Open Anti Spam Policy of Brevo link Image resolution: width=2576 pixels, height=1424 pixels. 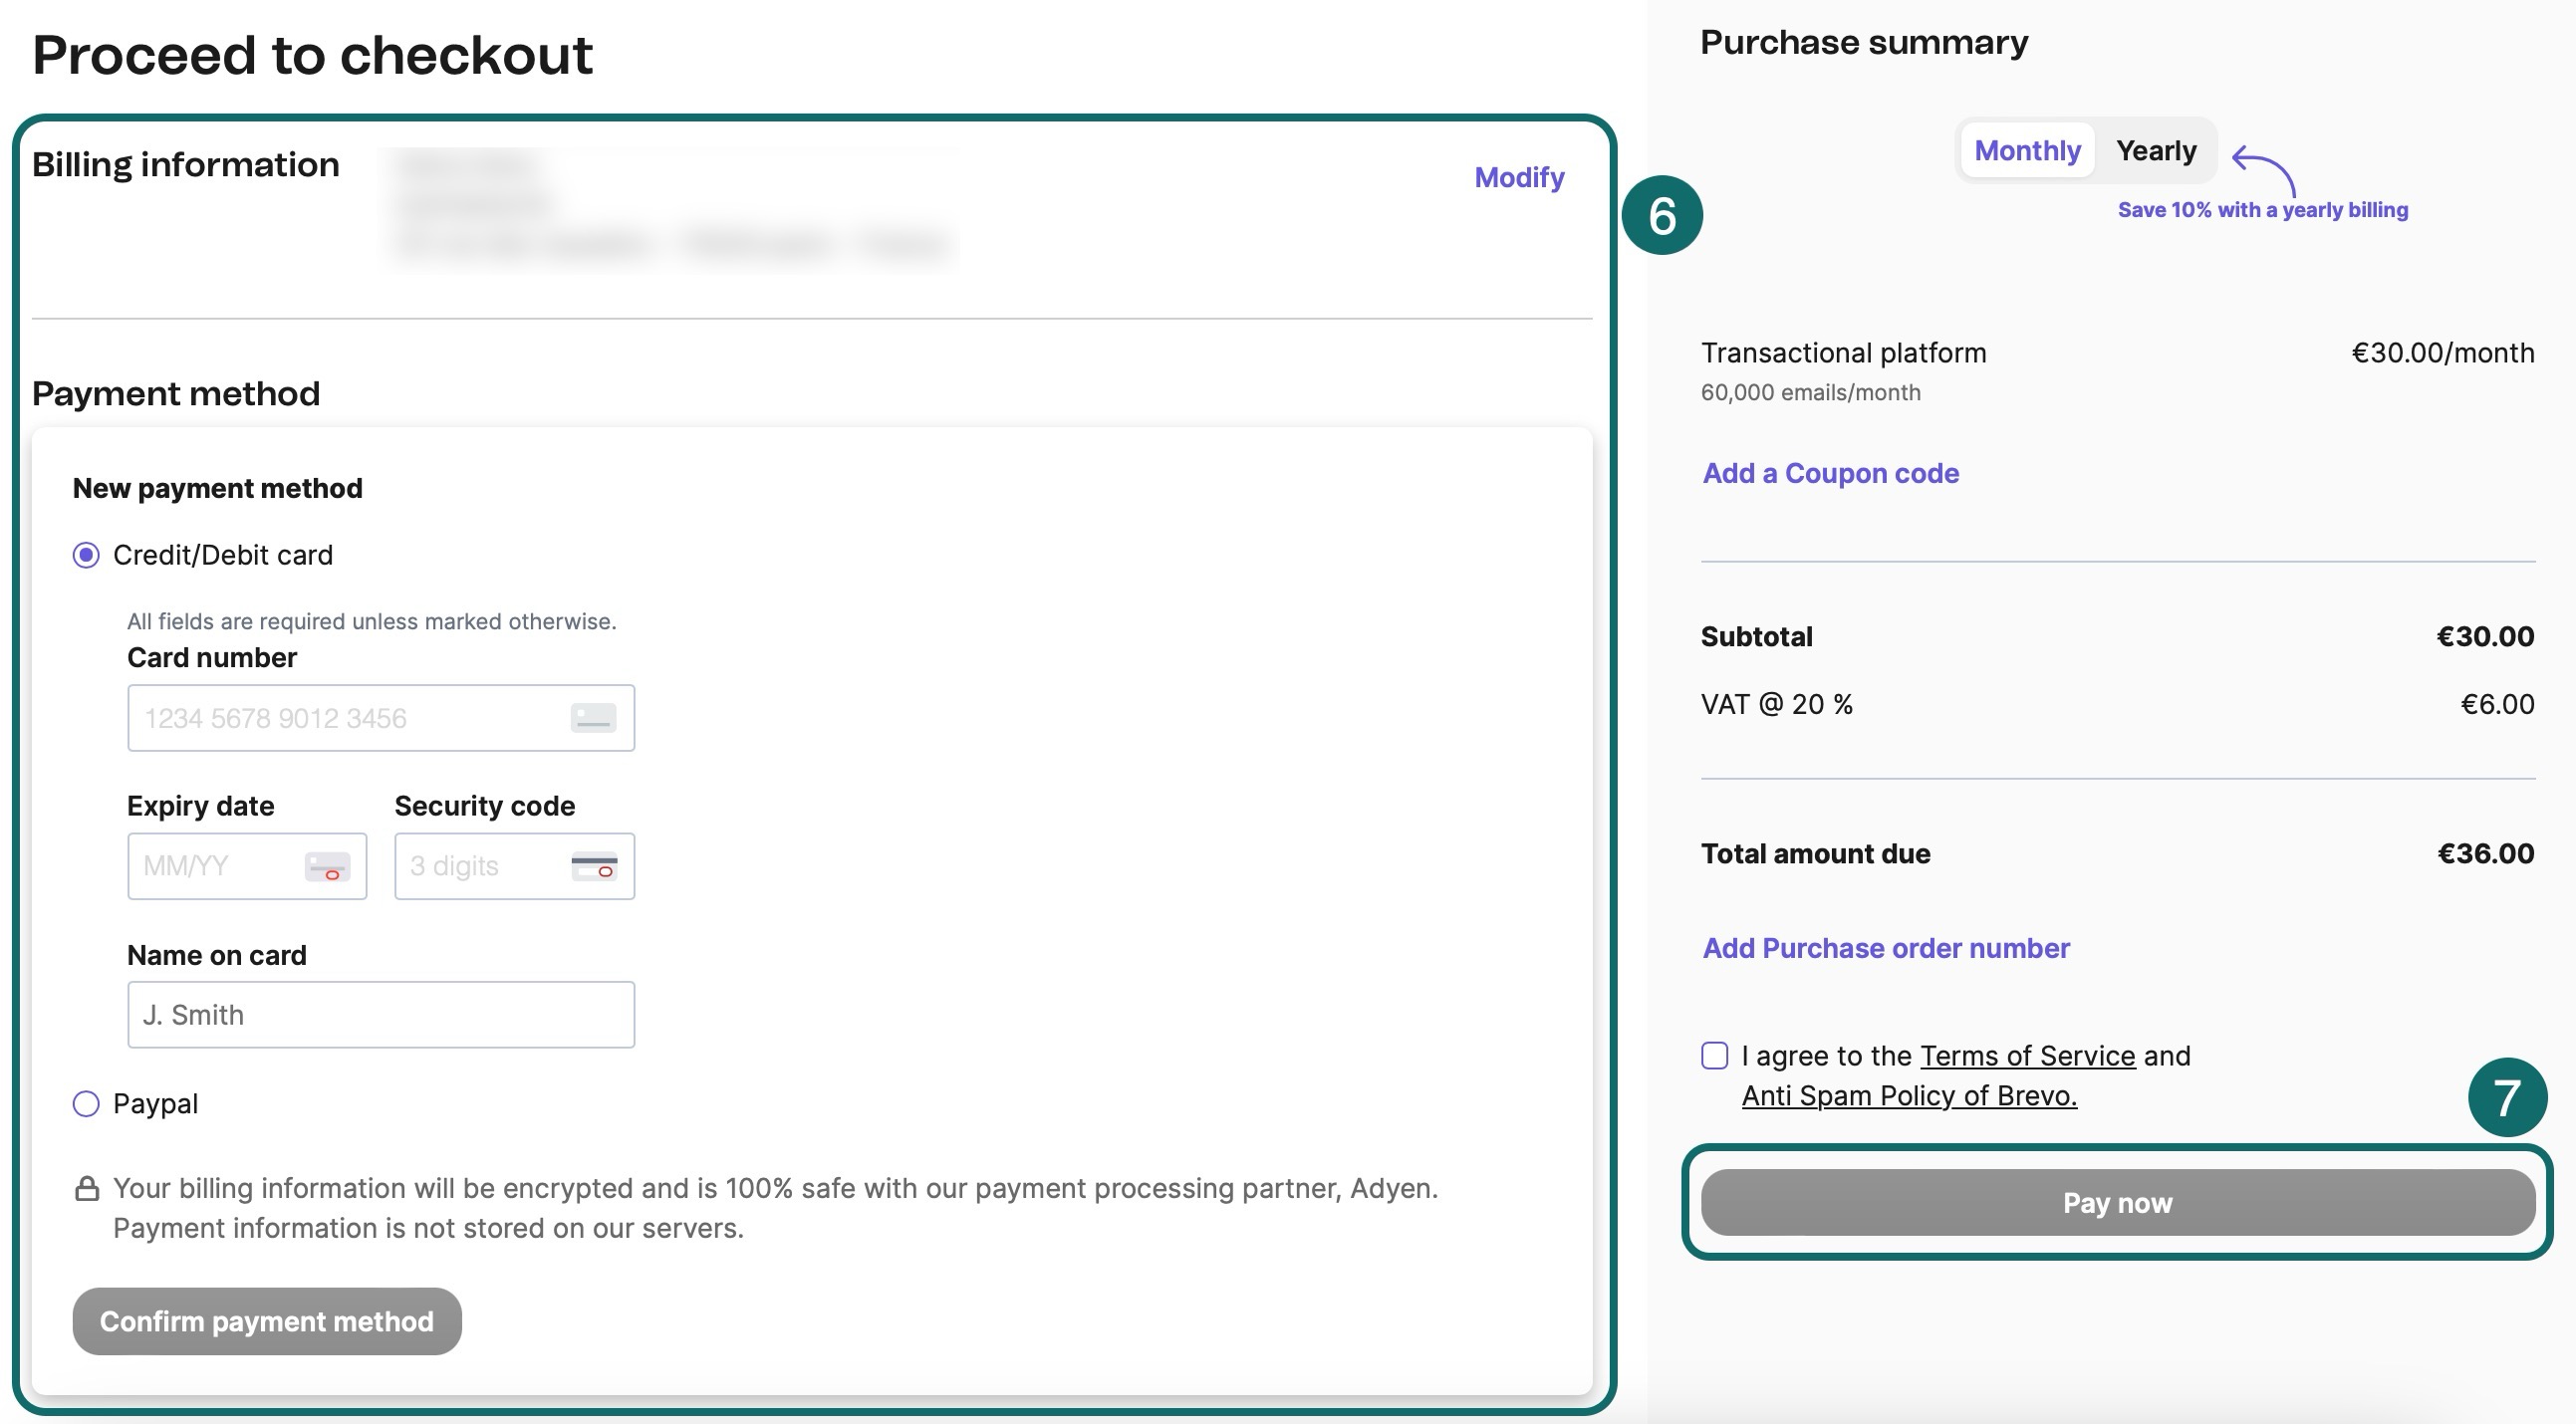1909,1096
